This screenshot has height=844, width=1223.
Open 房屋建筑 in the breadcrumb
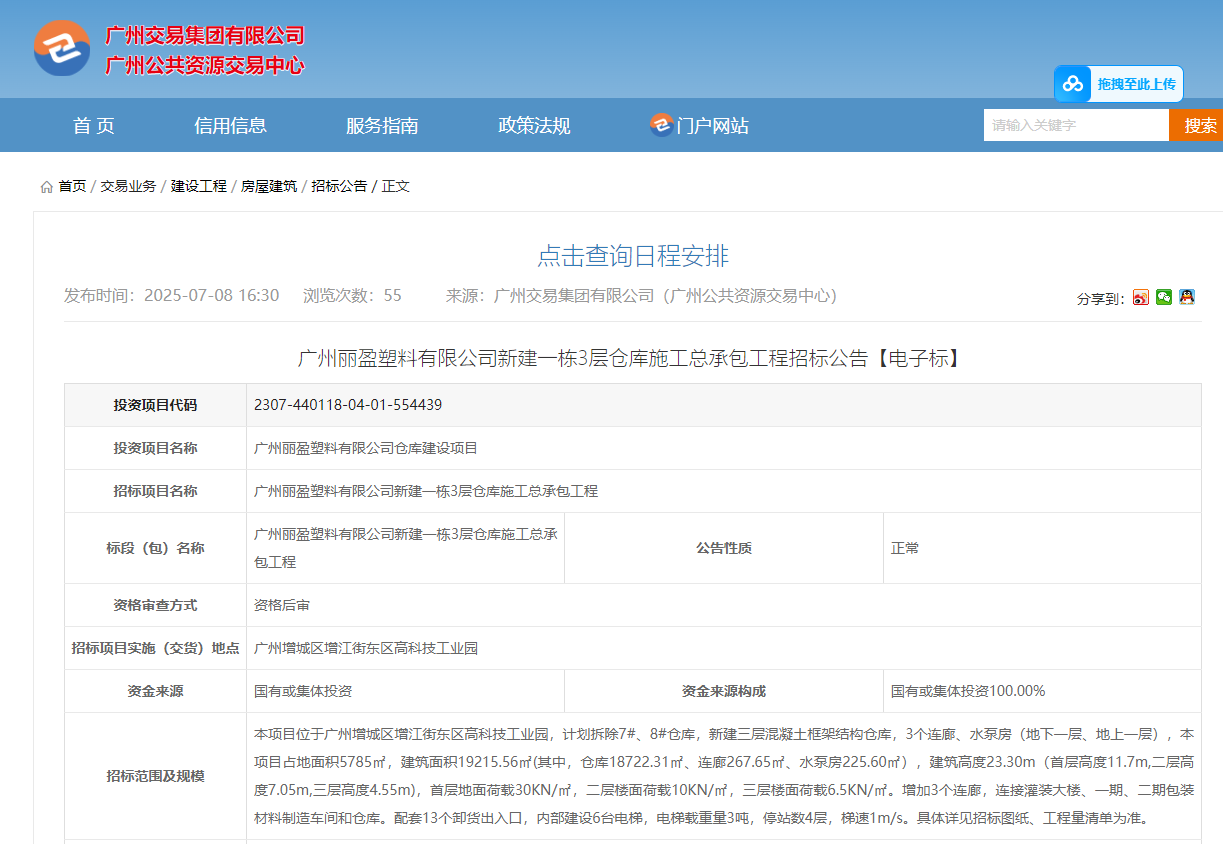coord(268,185)
